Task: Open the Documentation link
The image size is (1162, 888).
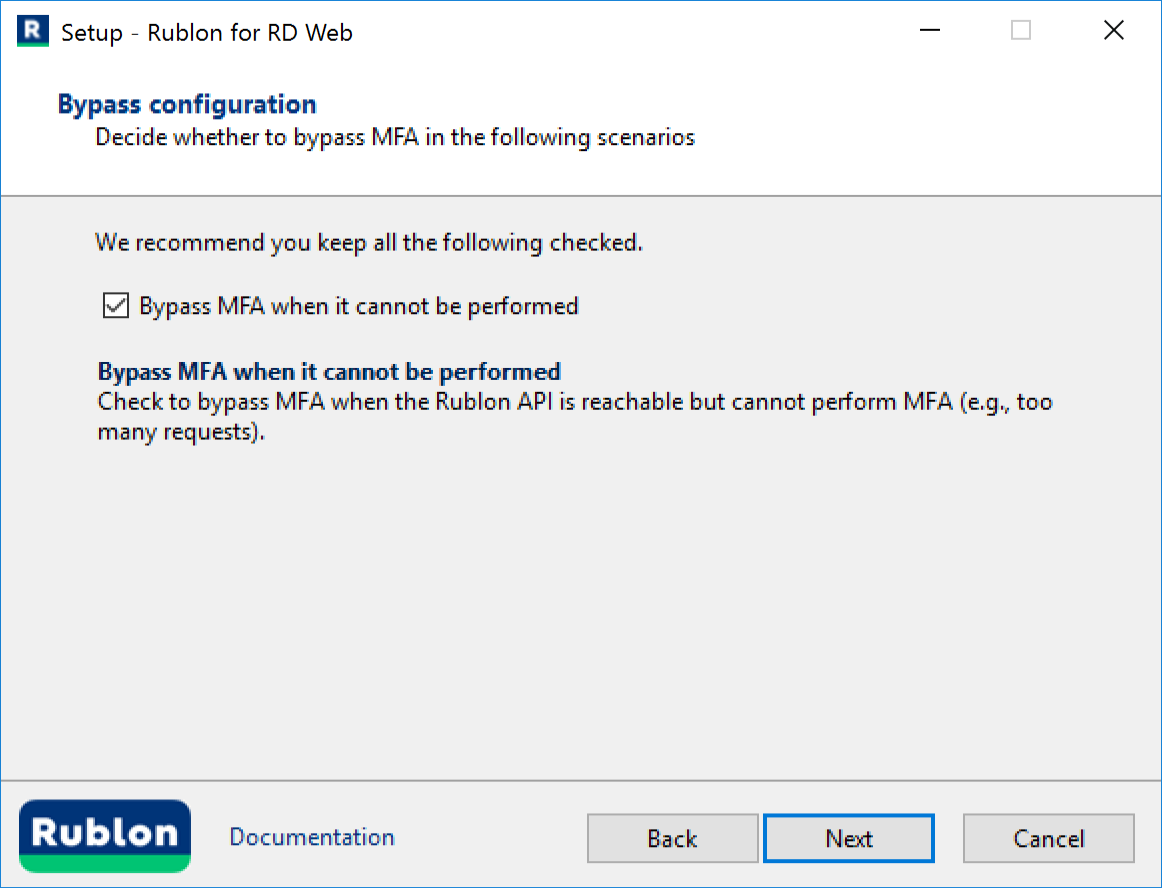Action: 312,837
